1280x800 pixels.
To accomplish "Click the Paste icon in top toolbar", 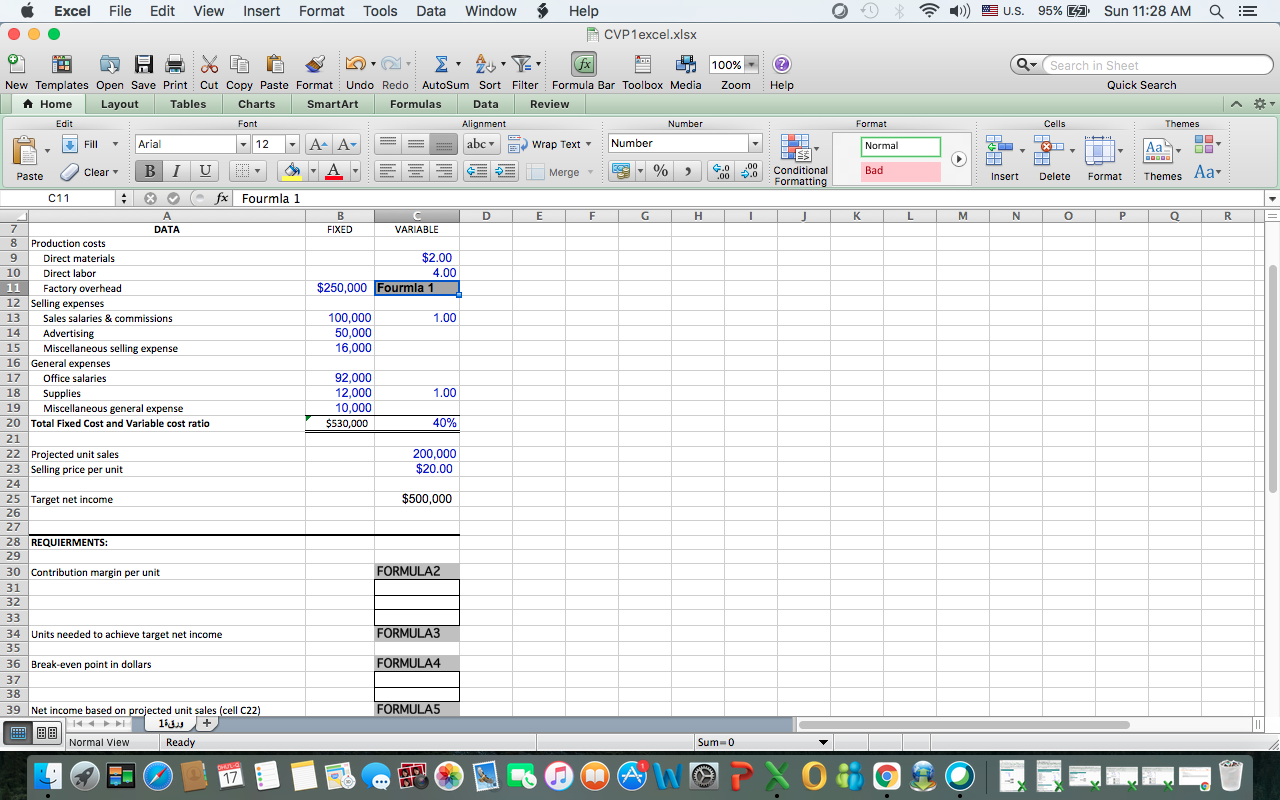I will tap(274, 64).
